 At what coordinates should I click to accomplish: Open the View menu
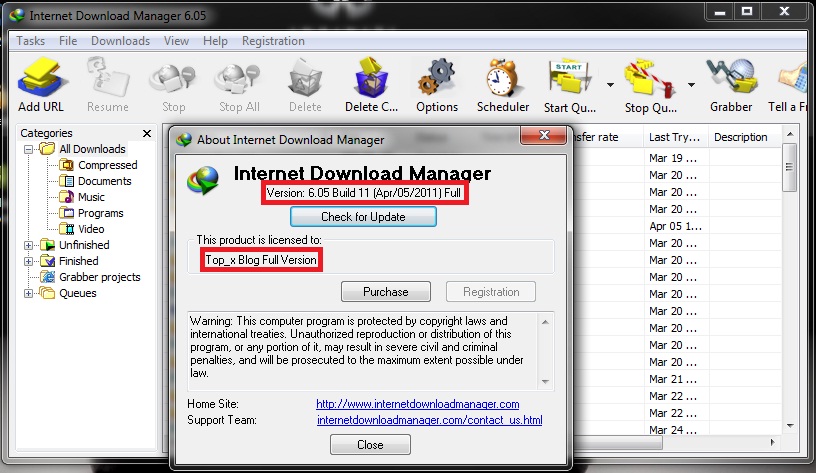176,41
